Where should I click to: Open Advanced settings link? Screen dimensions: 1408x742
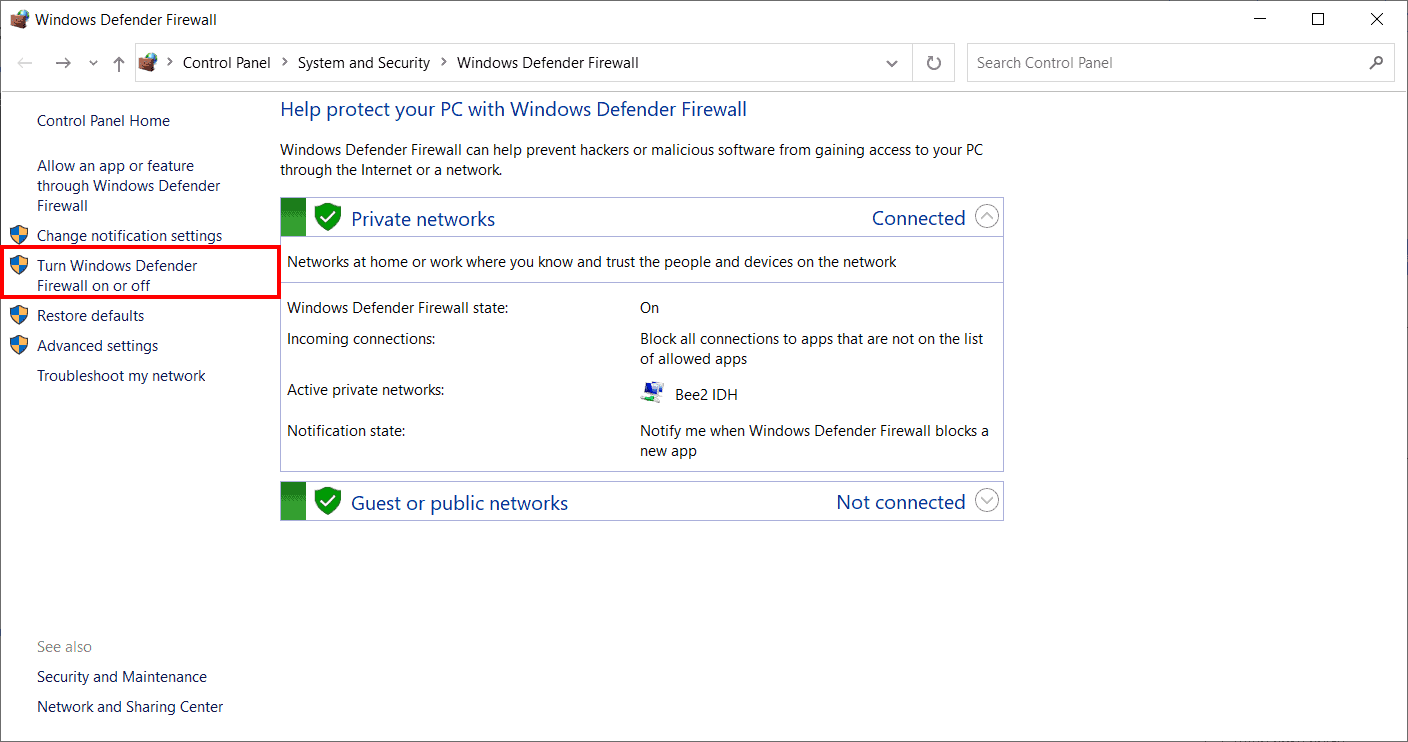pyautogui.click(x=97, y=346)
